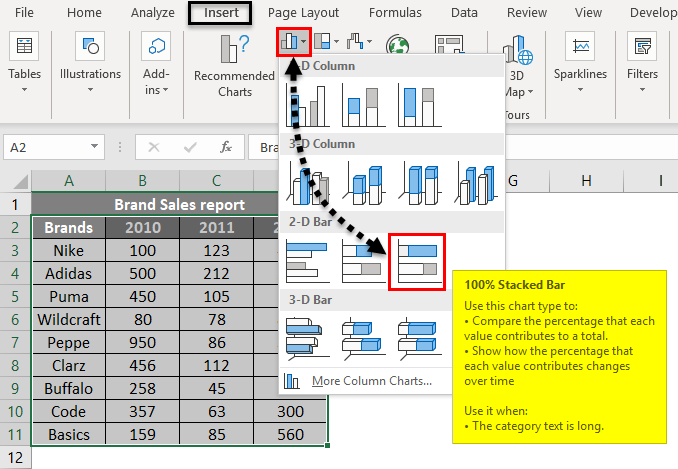Expand the Name Box dropdown arrow
Image resolution: width=678 pixels, height=469 pixels.
pos(94,147)
